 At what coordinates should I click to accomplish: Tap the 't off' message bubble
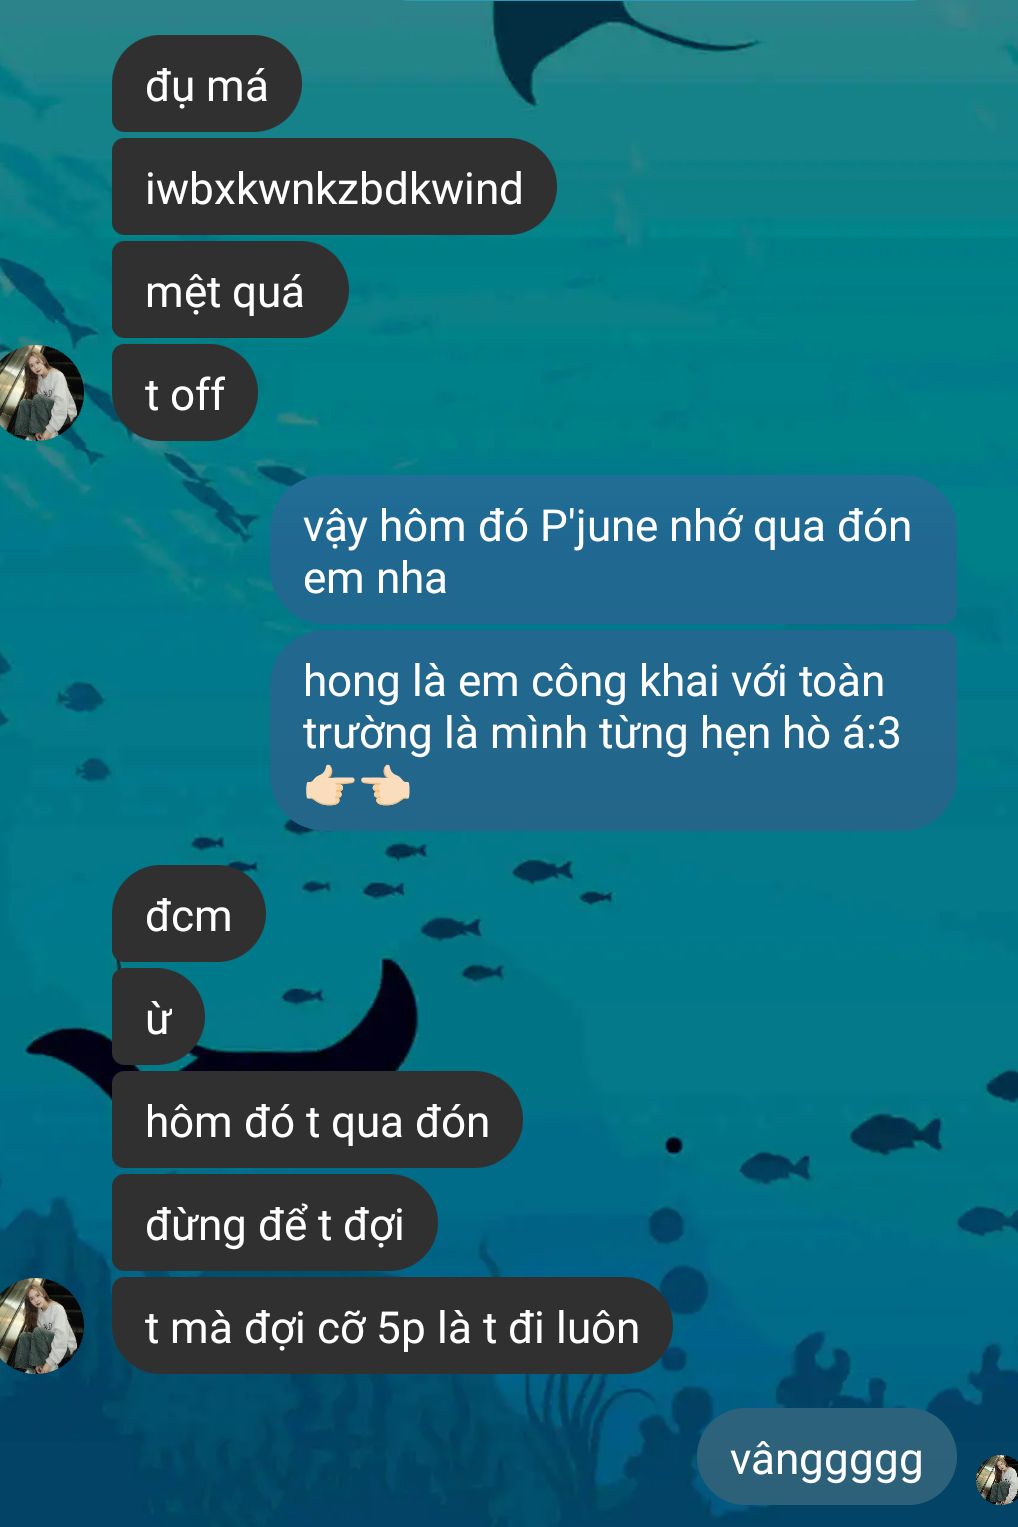click(x=185, y=393)
